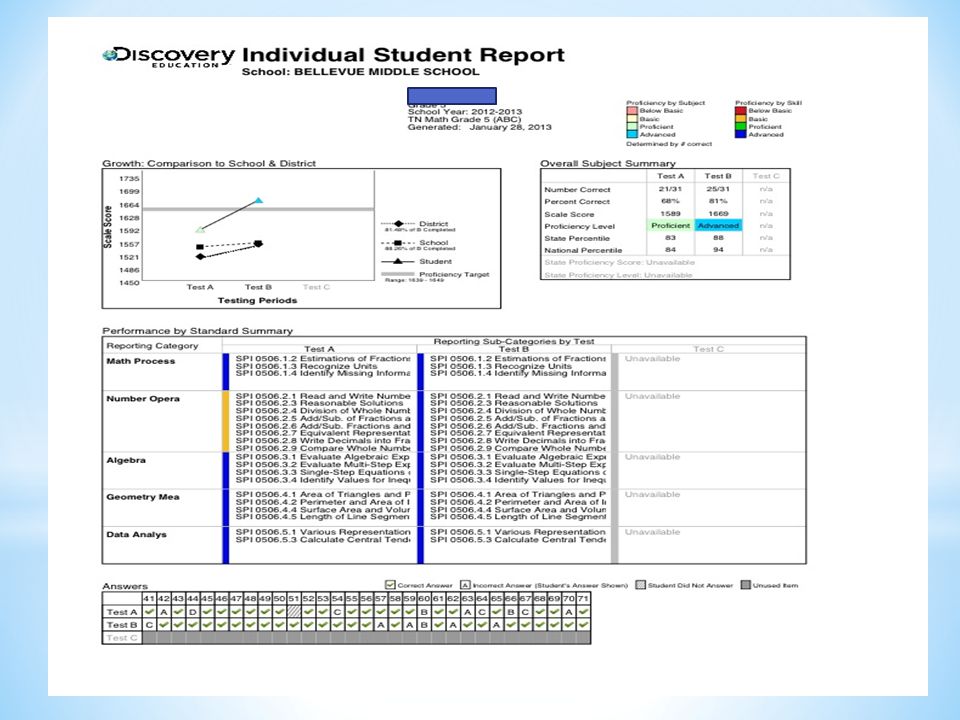Select the District diamond legend symbol
The width and height of the screenshot is (960, 720).
[399, 223]
